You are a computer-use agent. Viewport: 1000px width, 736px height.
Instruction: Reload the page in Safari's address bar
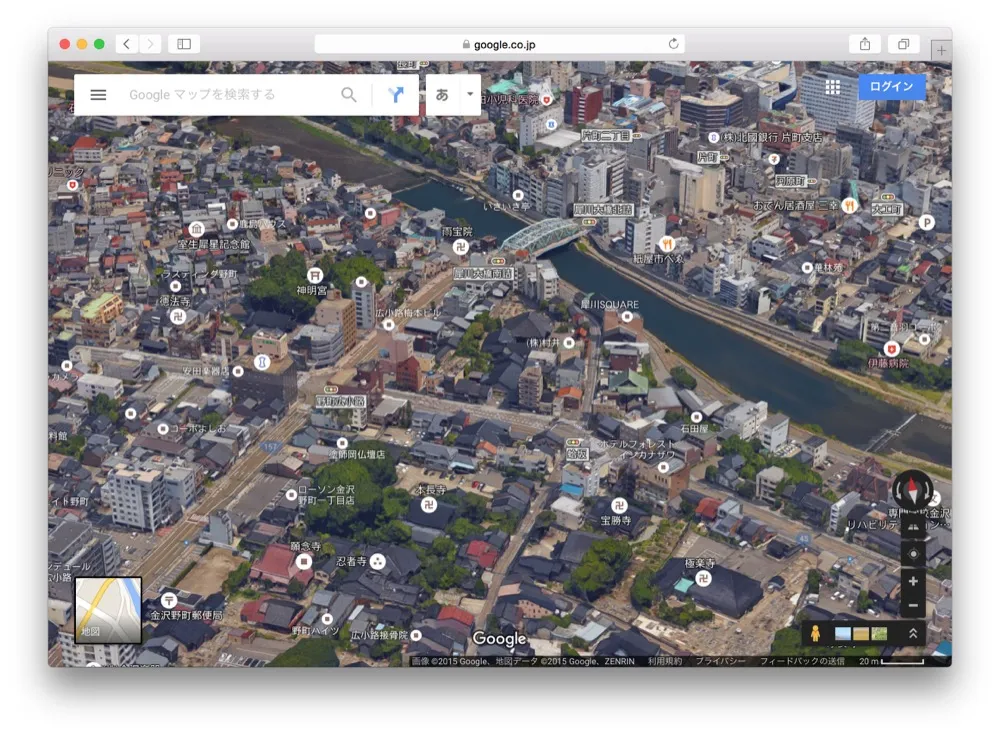[x=673, y=44]
